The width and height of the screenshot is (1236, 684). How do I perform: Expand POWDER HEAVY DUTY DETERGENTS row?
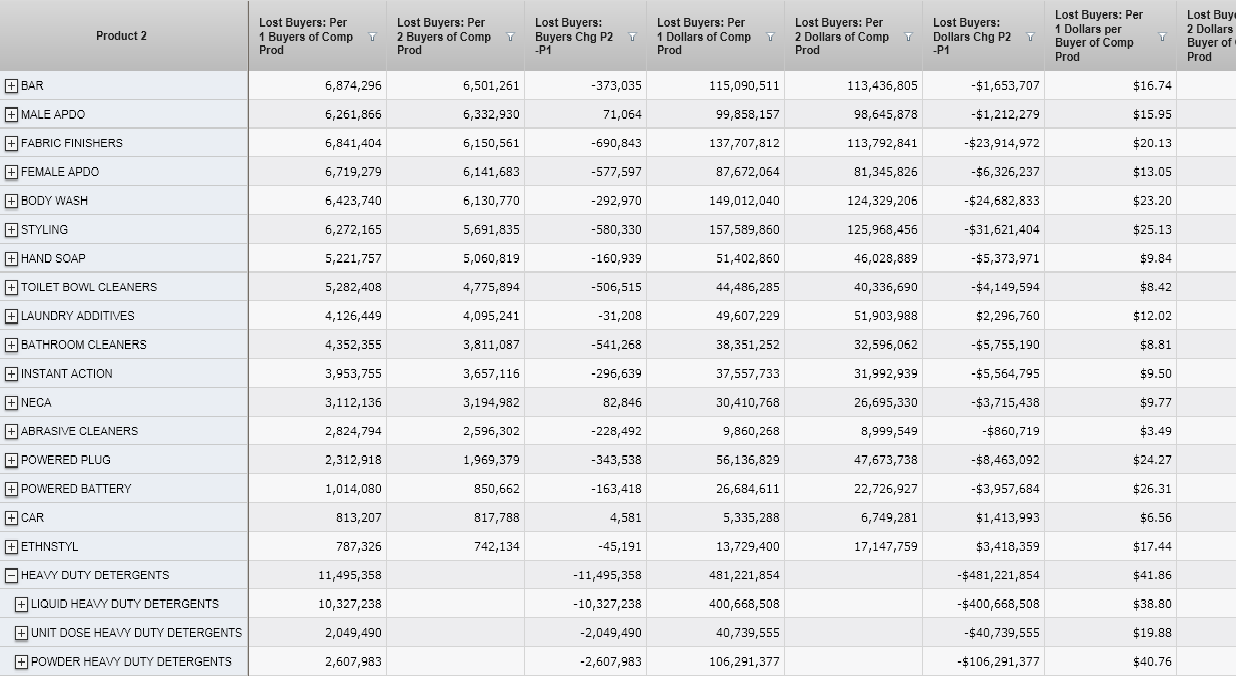click(x=21, y=662)
